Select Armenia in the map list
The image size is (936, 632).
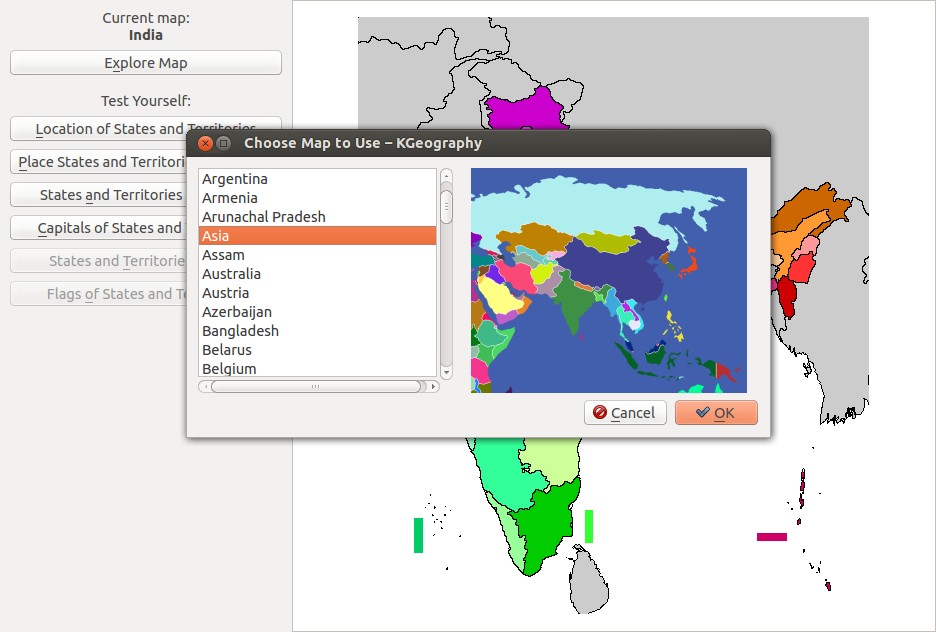point(317,198)
